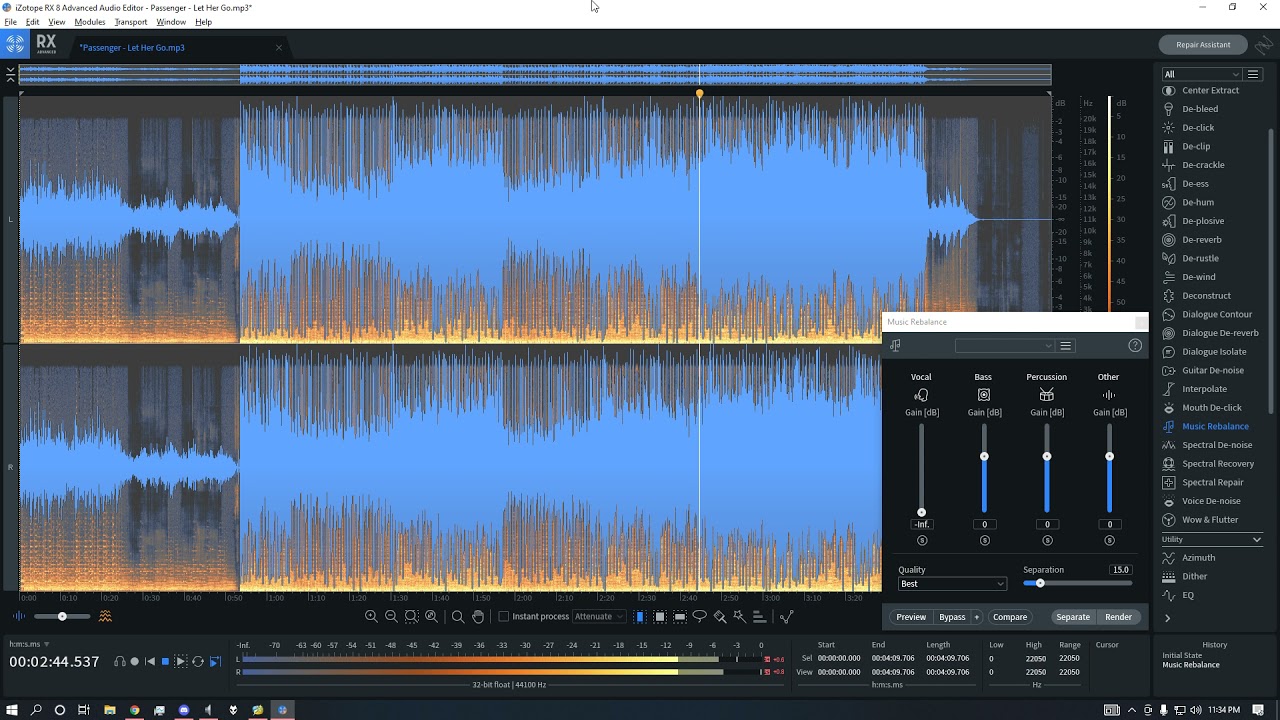Solo the Bass channel
This screenshot has width=1280, height=720.
[985, 541]
